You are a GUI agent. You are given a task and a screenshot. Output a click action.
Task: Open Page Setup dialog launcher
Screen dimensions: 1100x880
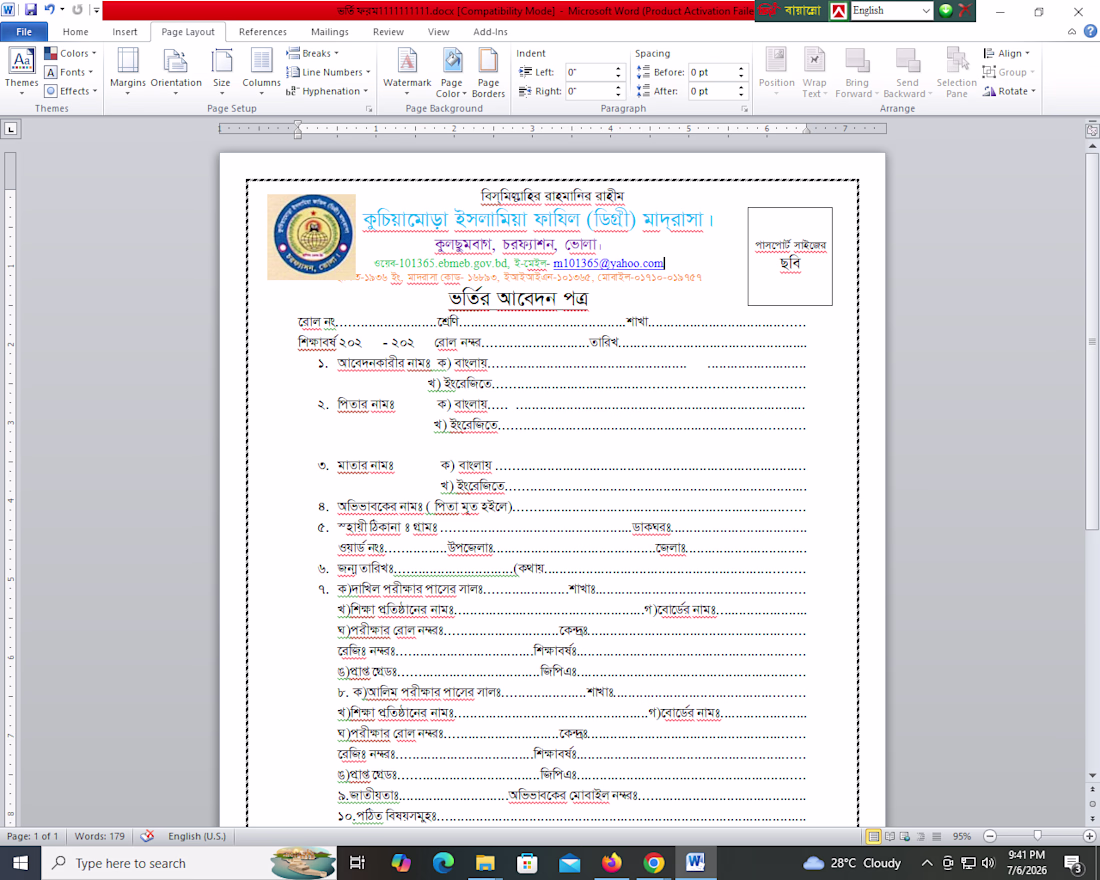tap(369, 109)
